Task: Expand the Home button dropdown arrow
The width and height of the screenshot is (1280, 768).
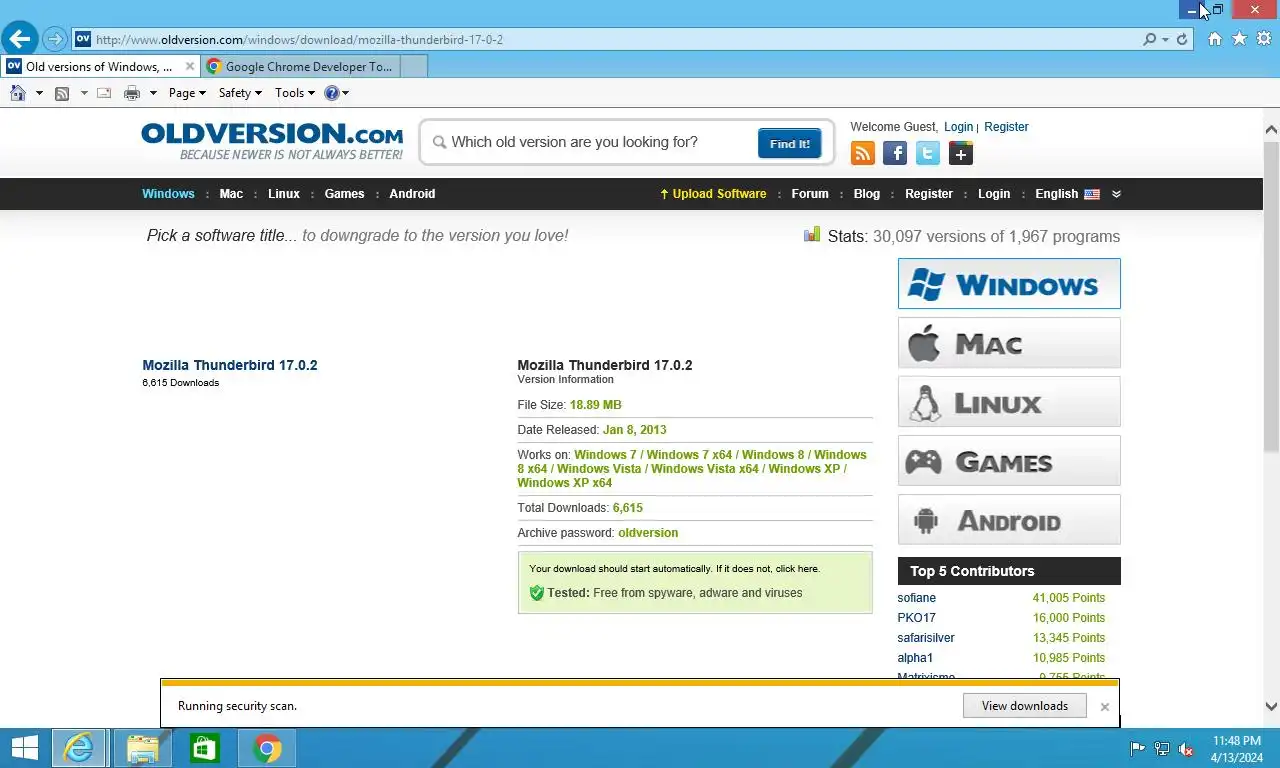Action: pyautogui.click(x=39, y=93)
